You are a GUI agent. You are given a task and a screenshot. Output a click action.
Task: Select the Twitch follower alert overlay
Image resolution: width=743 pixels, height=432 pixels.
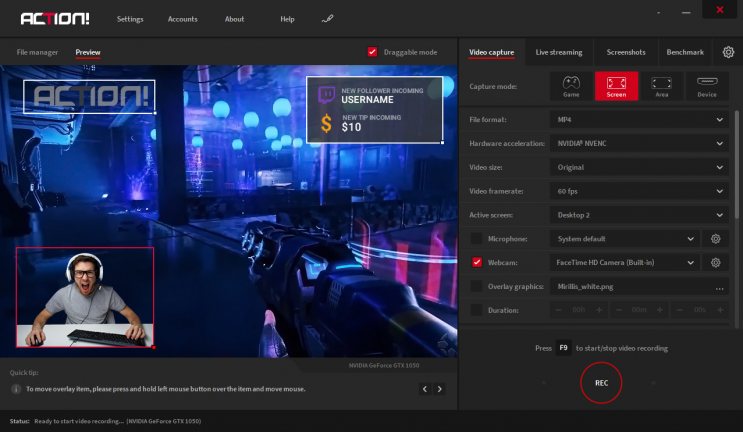(x=374, y=109)
